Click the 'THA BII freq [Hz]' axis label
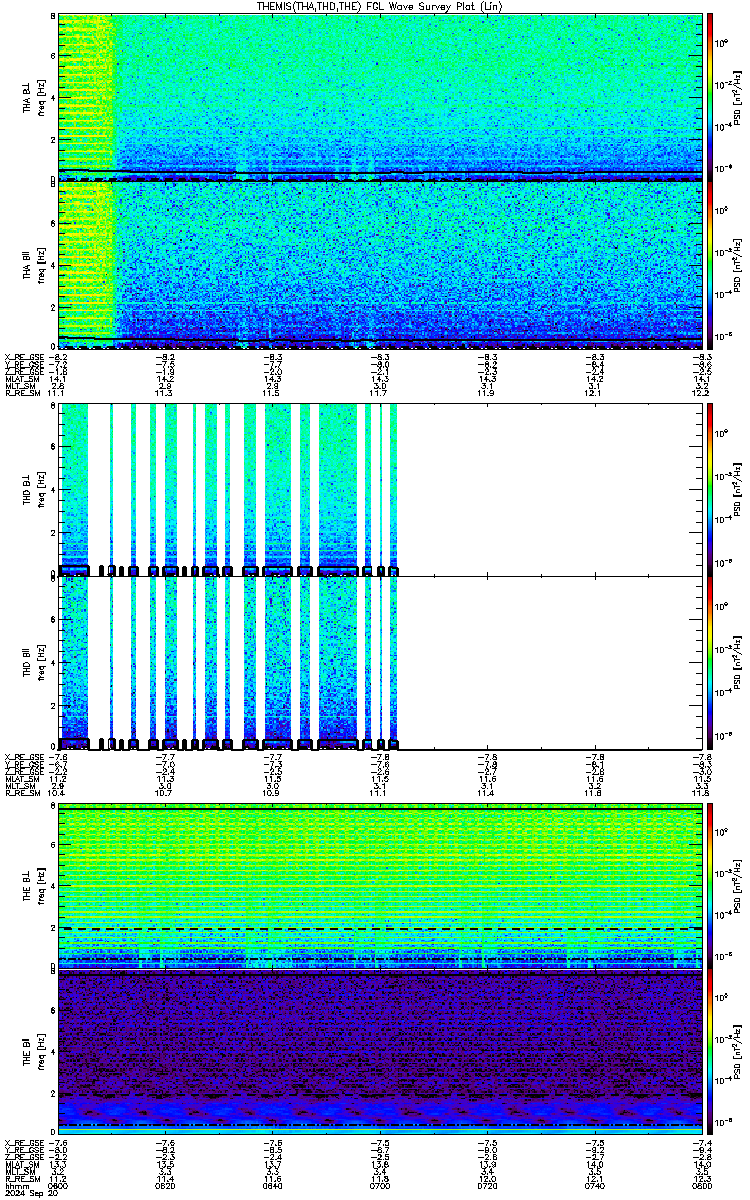Viewport: 750px width, 1200px height. point(33,265)
